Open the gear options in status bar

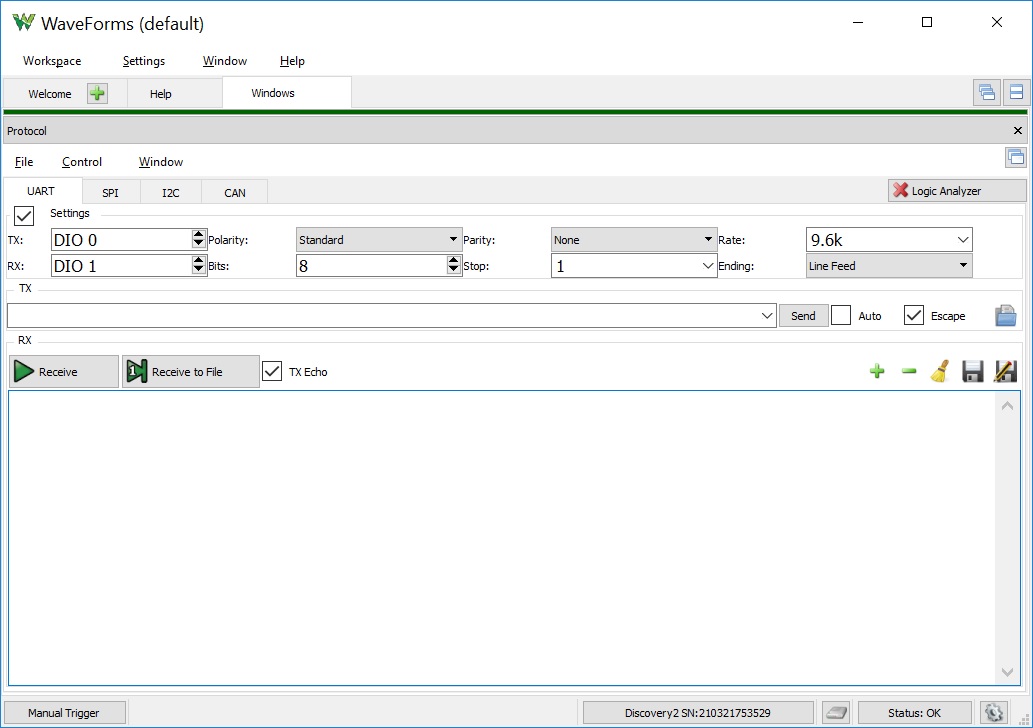coord(993,713)
